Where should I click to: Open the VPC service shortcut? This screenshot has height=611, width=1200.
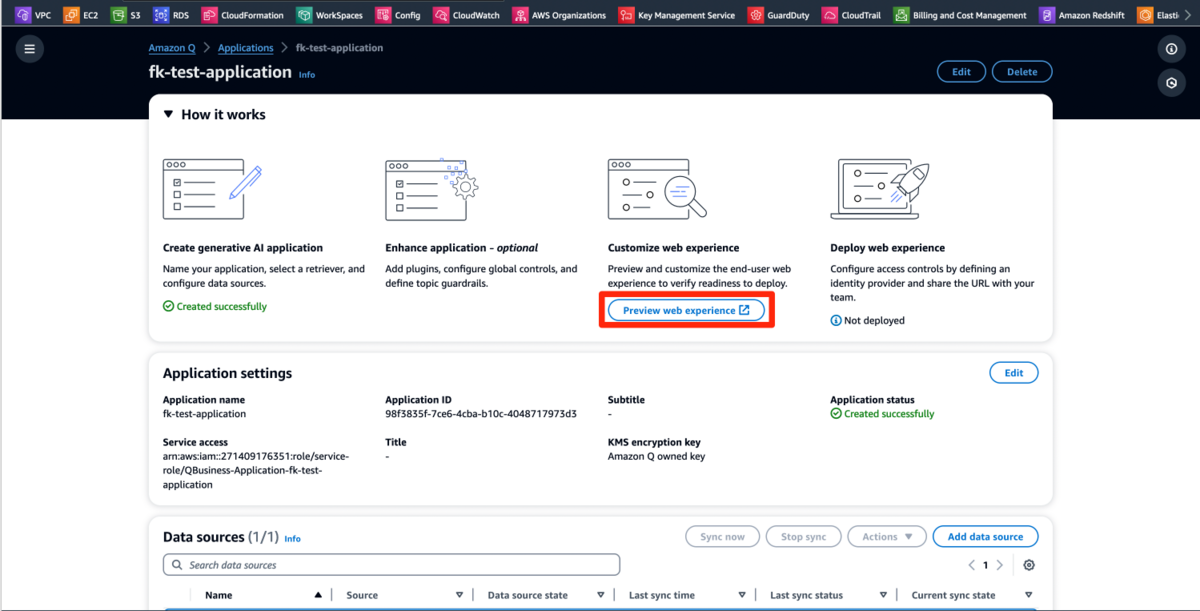[x=33, y=15]
